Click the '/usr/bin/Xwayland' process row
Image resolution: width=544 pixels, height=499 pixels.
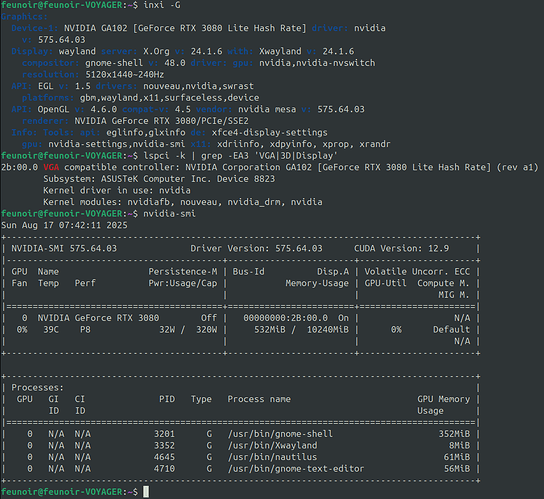click(x=240, y=446)
